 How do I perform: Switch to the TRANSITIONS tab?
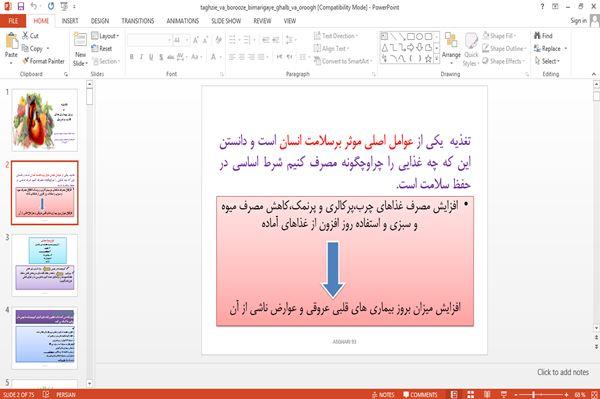[x=138, y=21]
